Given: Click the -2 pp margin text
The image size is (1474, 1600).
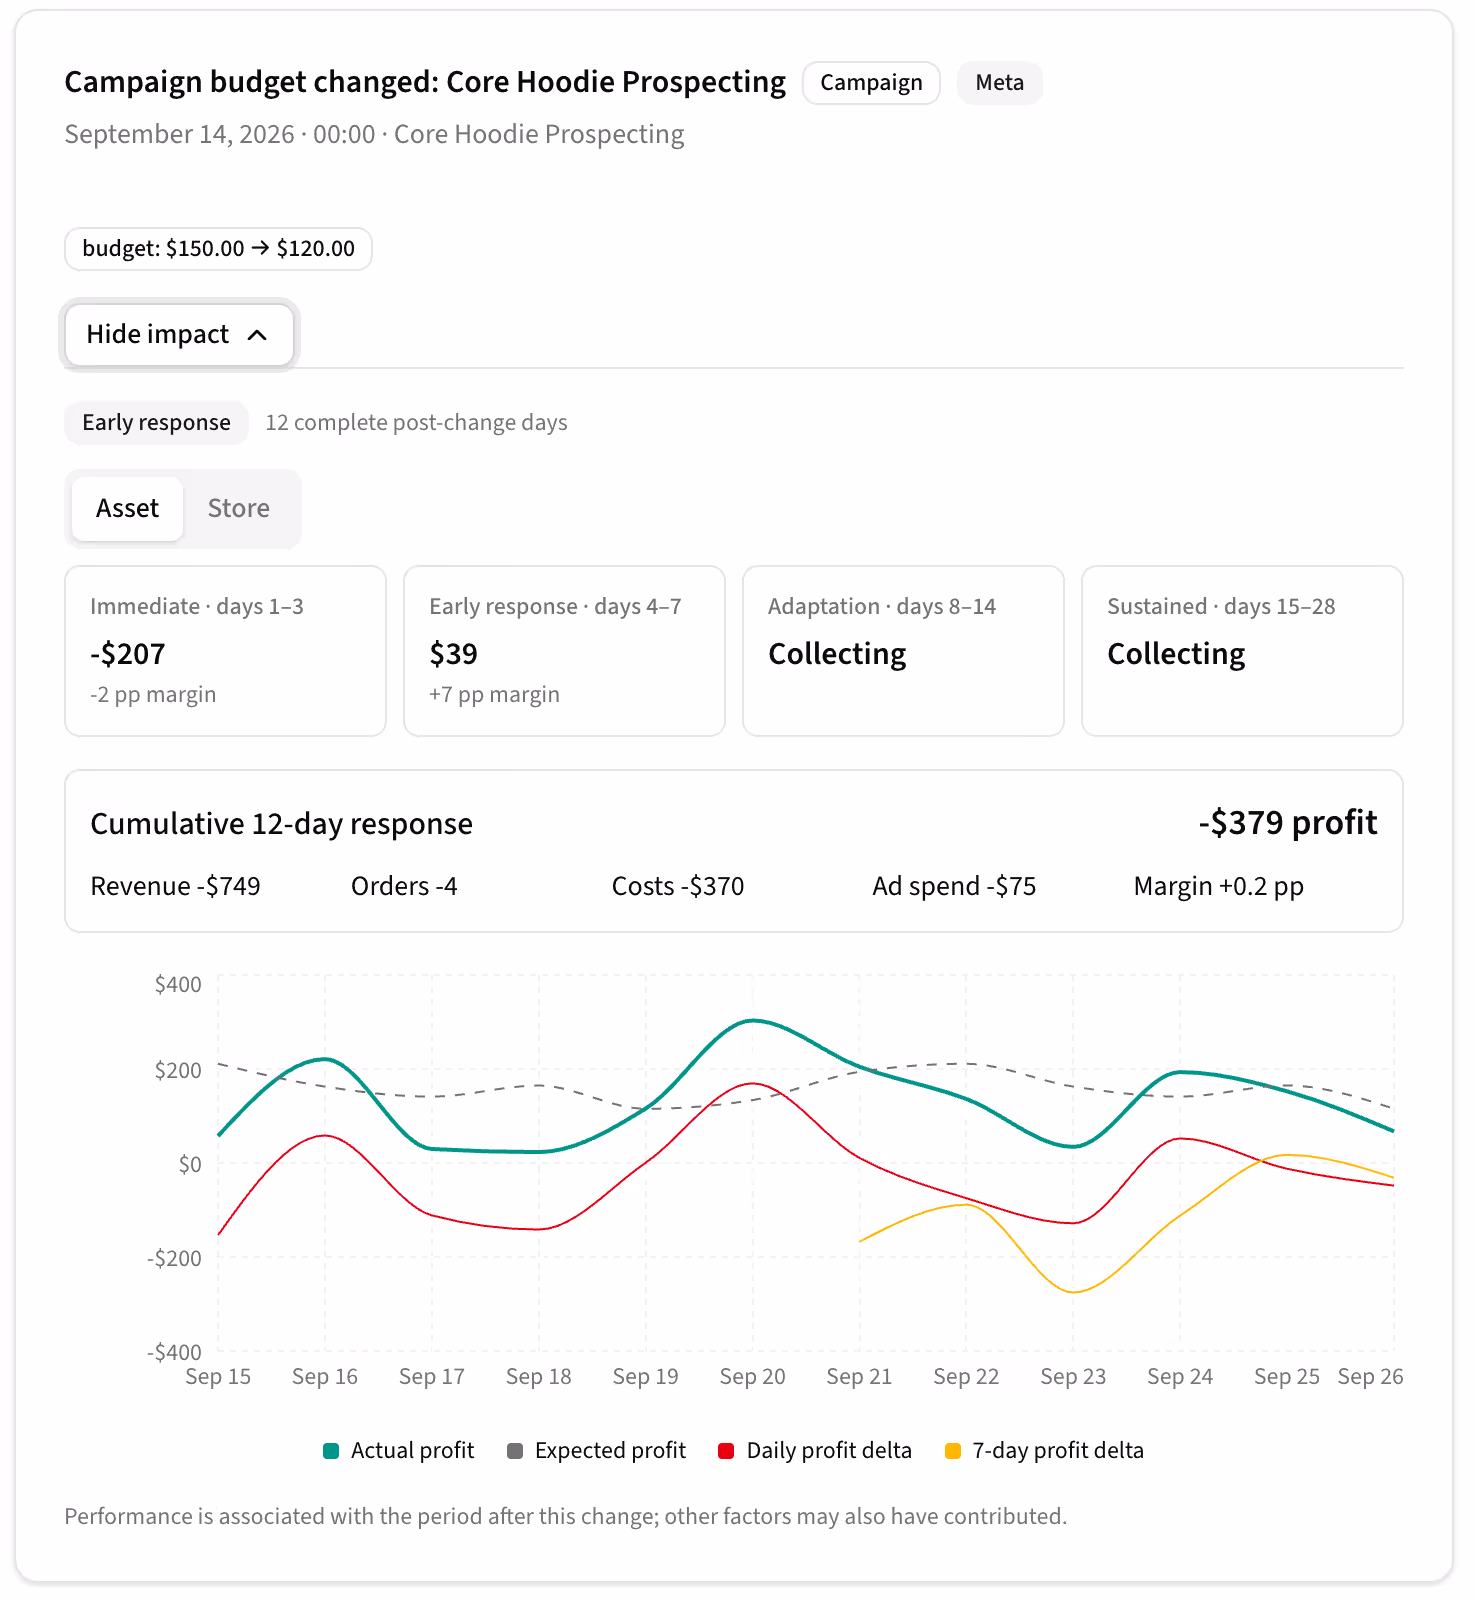Looking at the screenshot, I should (x=153, y=695).
